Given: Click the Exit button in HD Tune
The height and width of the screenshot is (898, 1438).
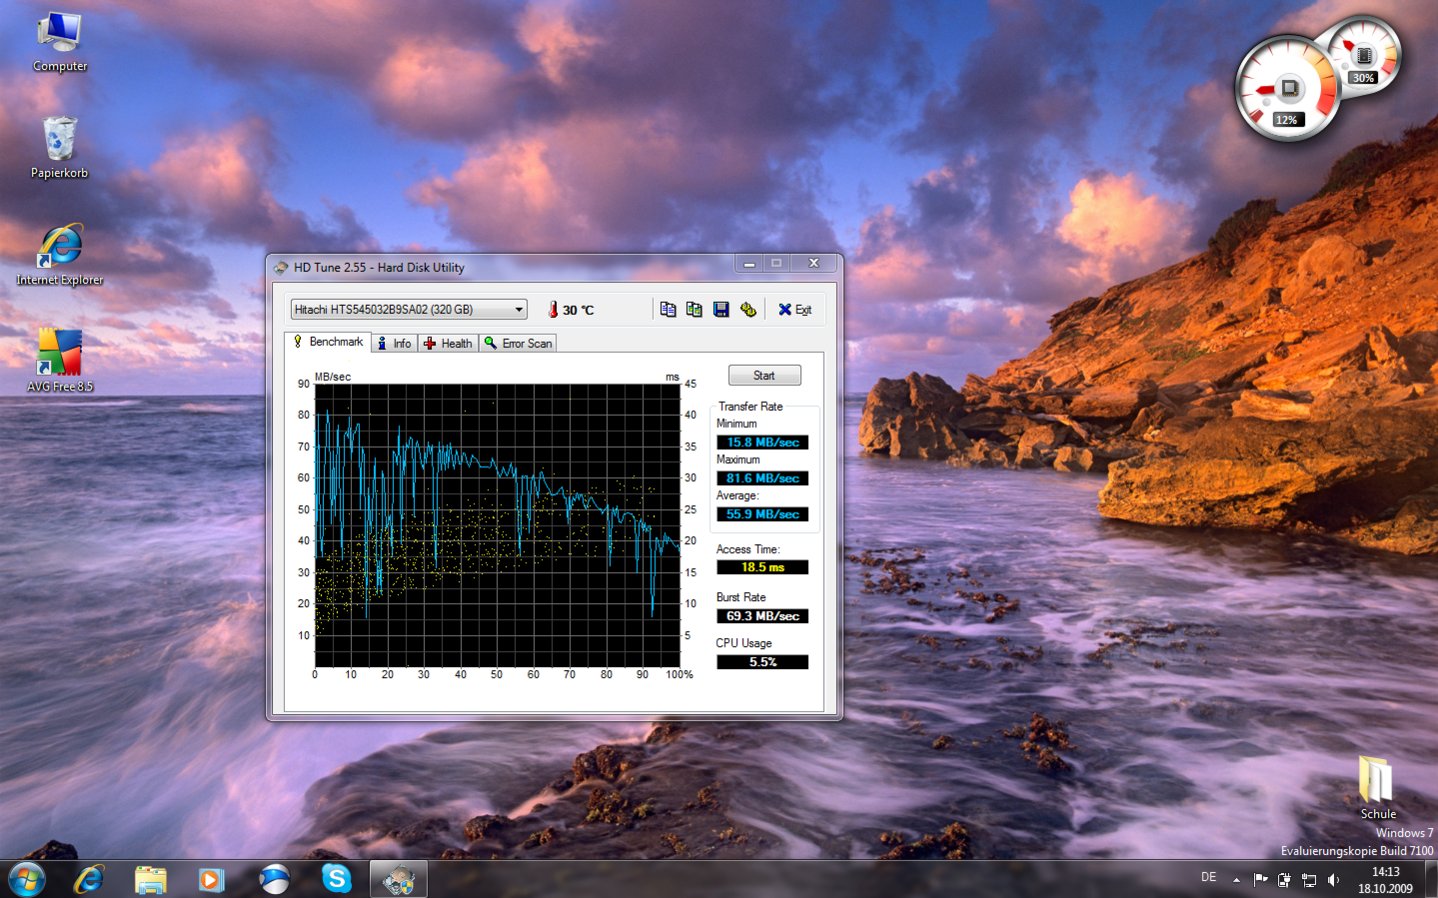Looking at the screenshot, I should [x=795, y=310].
